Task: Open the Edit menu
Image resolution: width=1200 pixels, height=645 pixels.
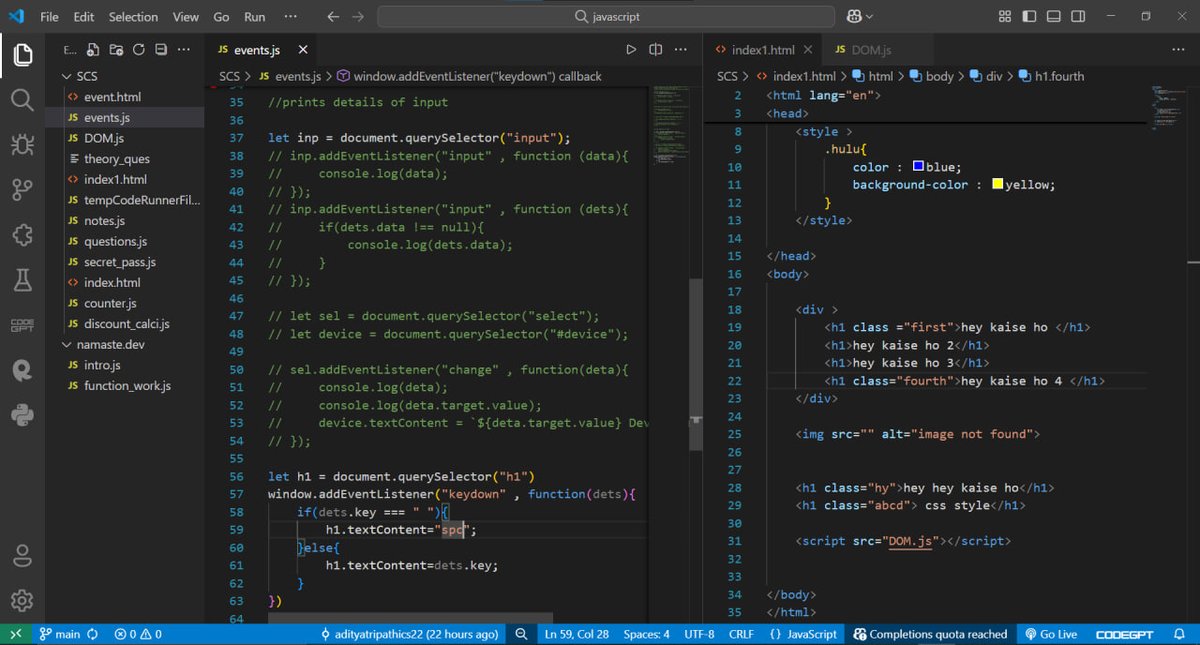Action: [83, 17]
